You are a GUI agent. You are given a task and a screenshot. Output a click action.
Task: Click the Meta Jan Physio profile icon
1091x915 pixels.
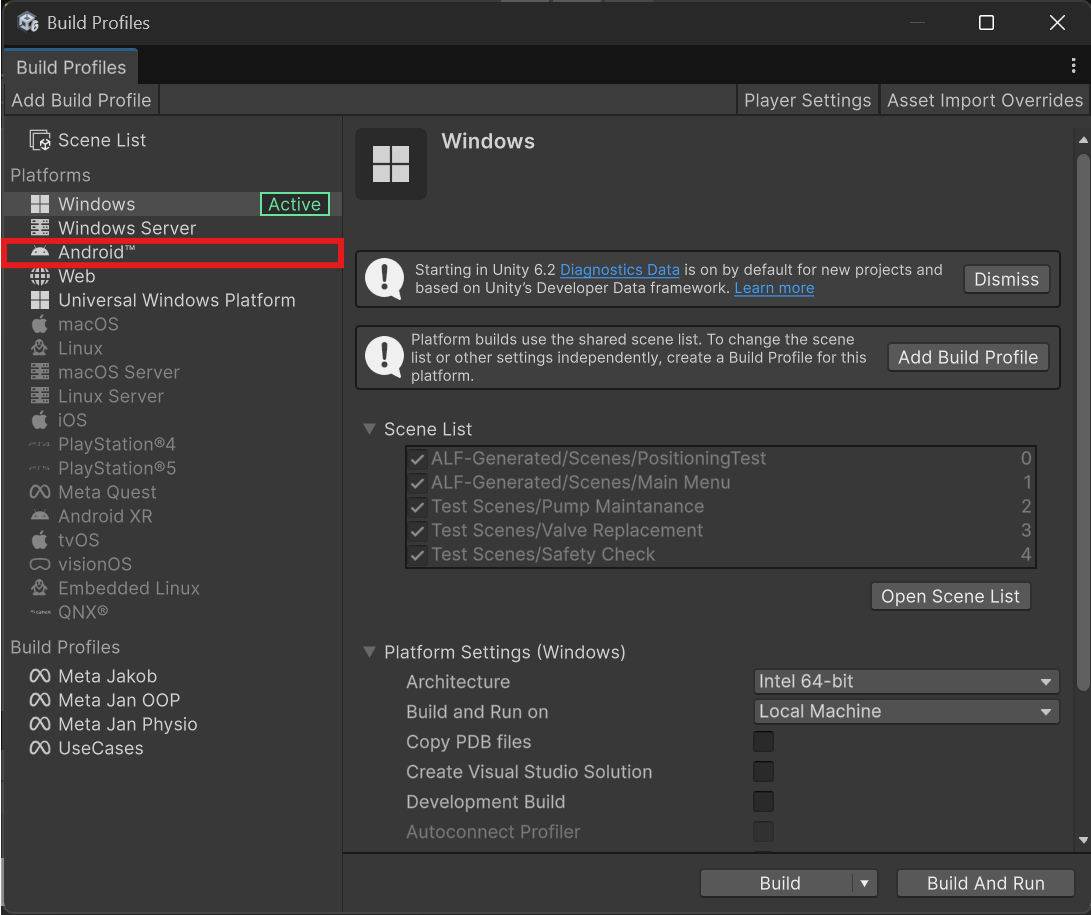(x=40, y=724)
